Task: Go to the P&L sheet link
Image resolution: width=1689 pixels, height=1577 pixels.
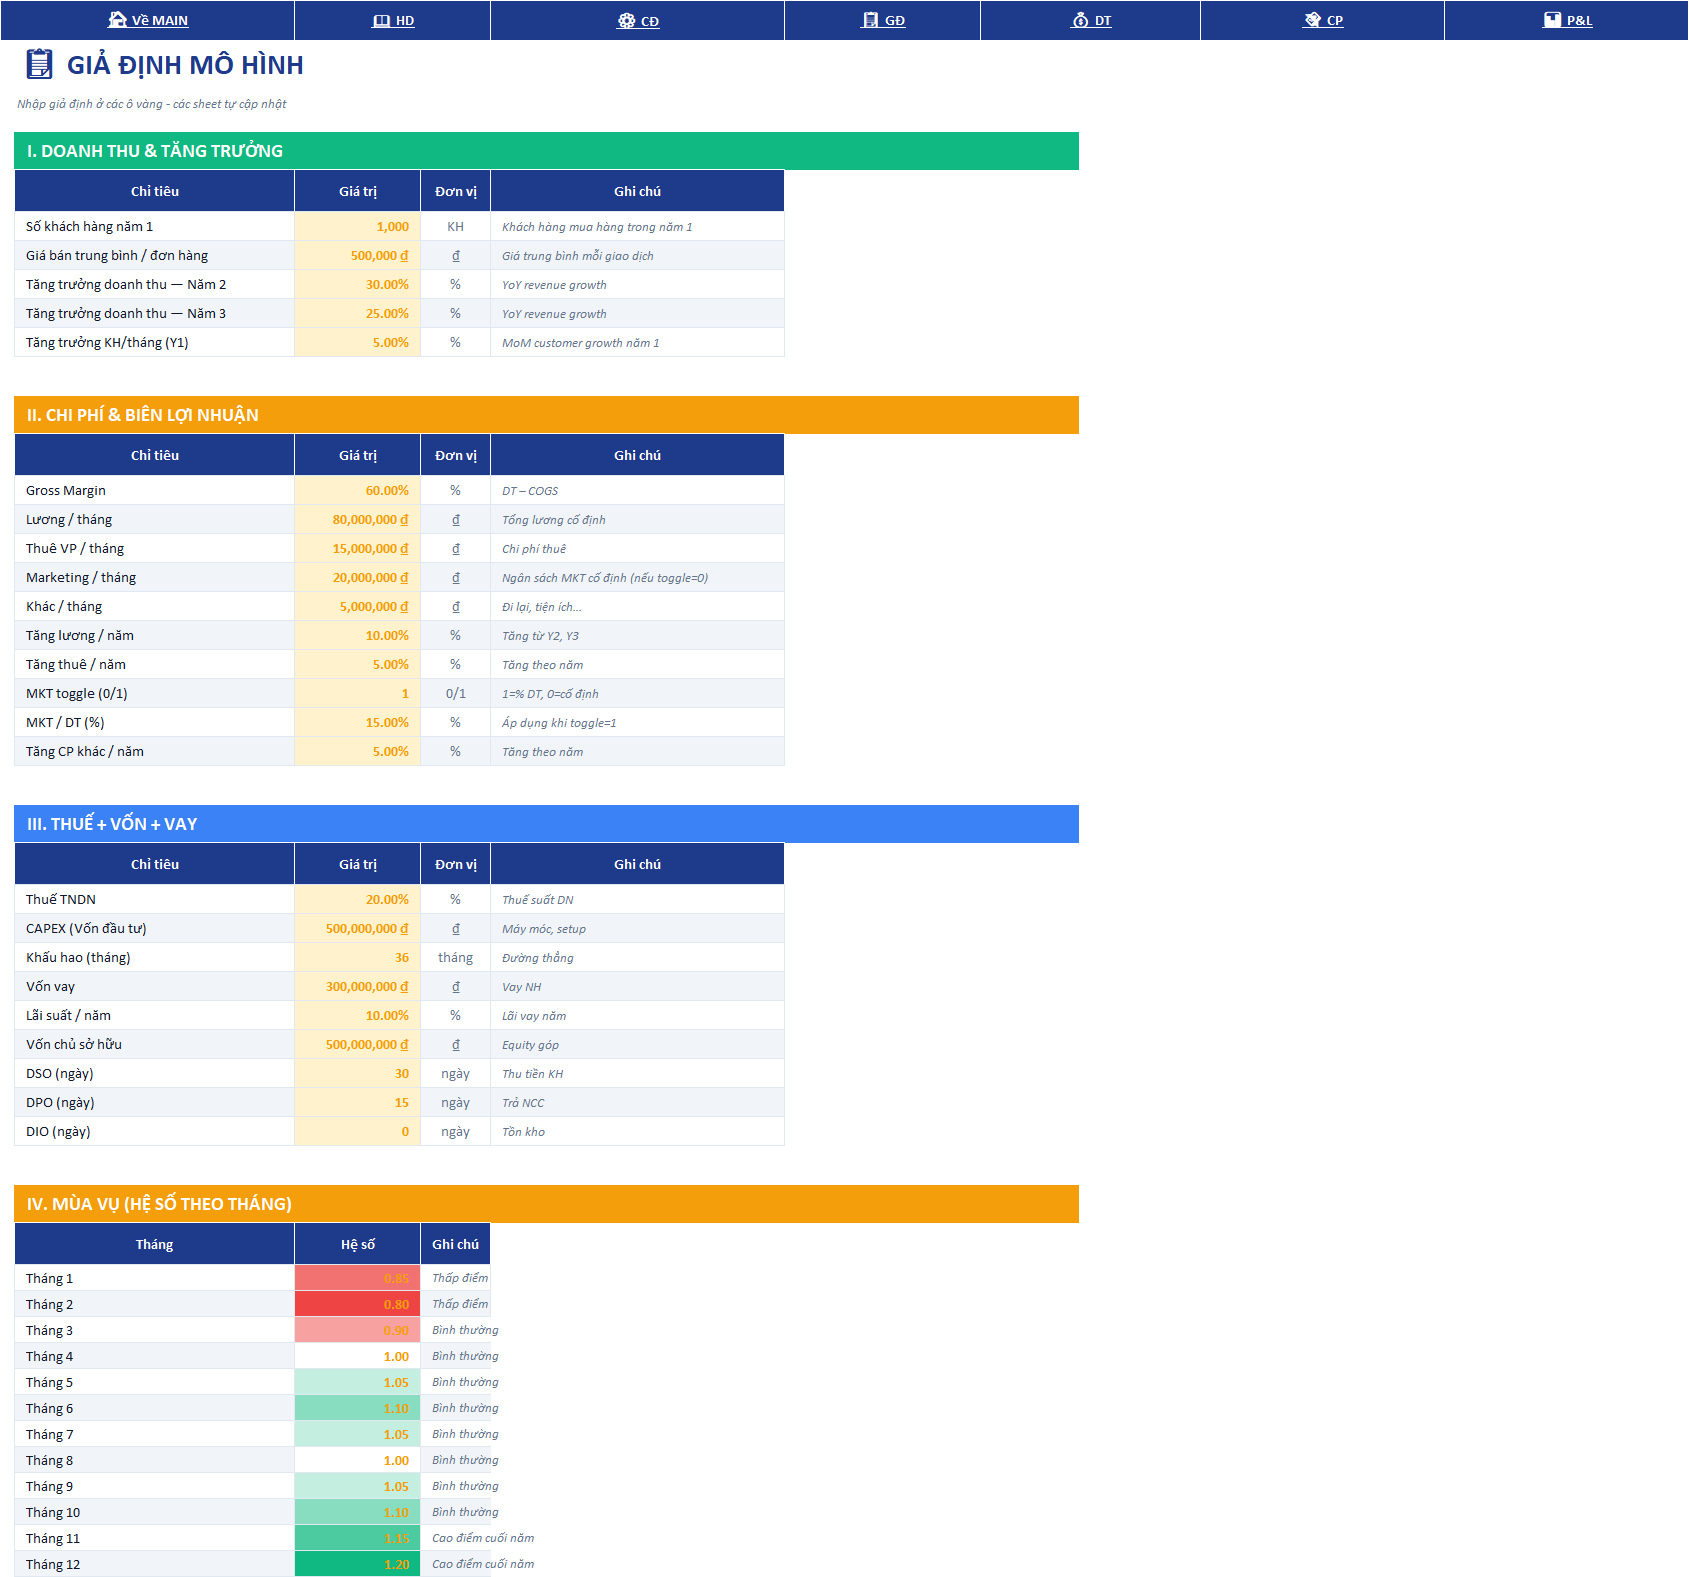Action: [1580, 20]
